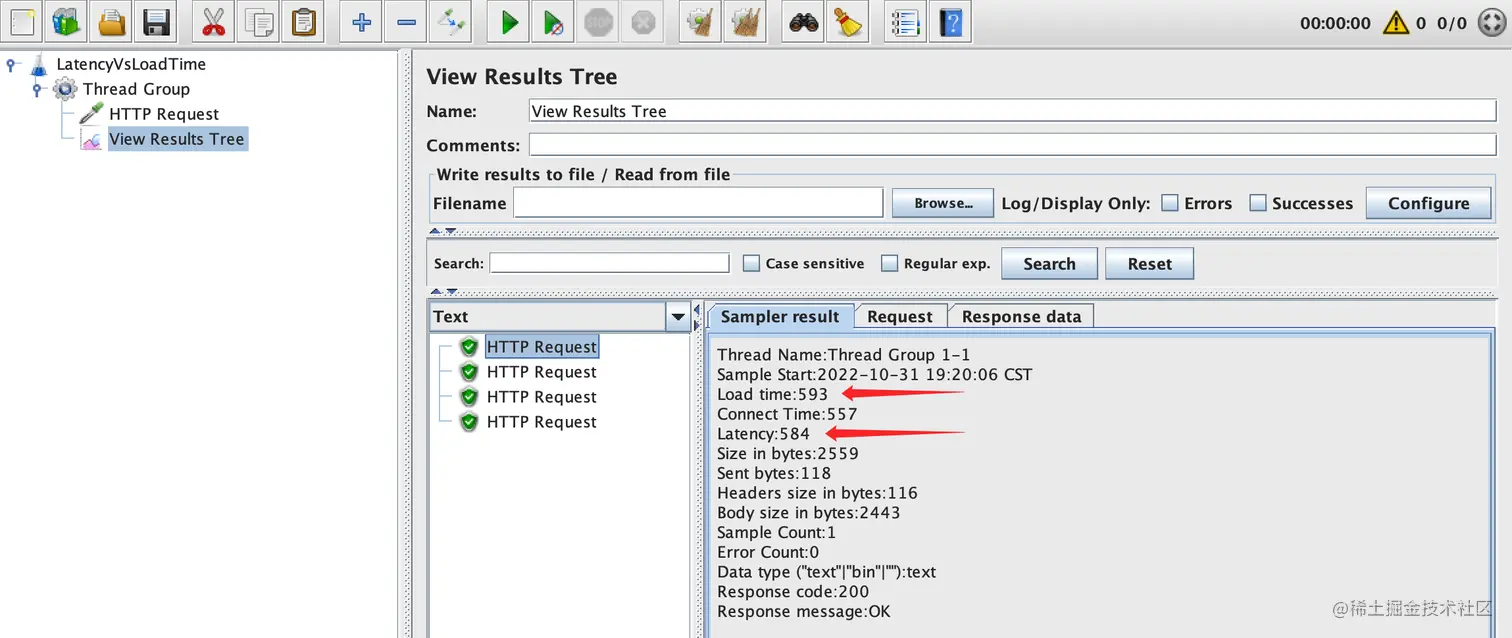Click the greyed Shutdown icon
Viewport: 1512px width, 638px height.
tap(643, 22)
